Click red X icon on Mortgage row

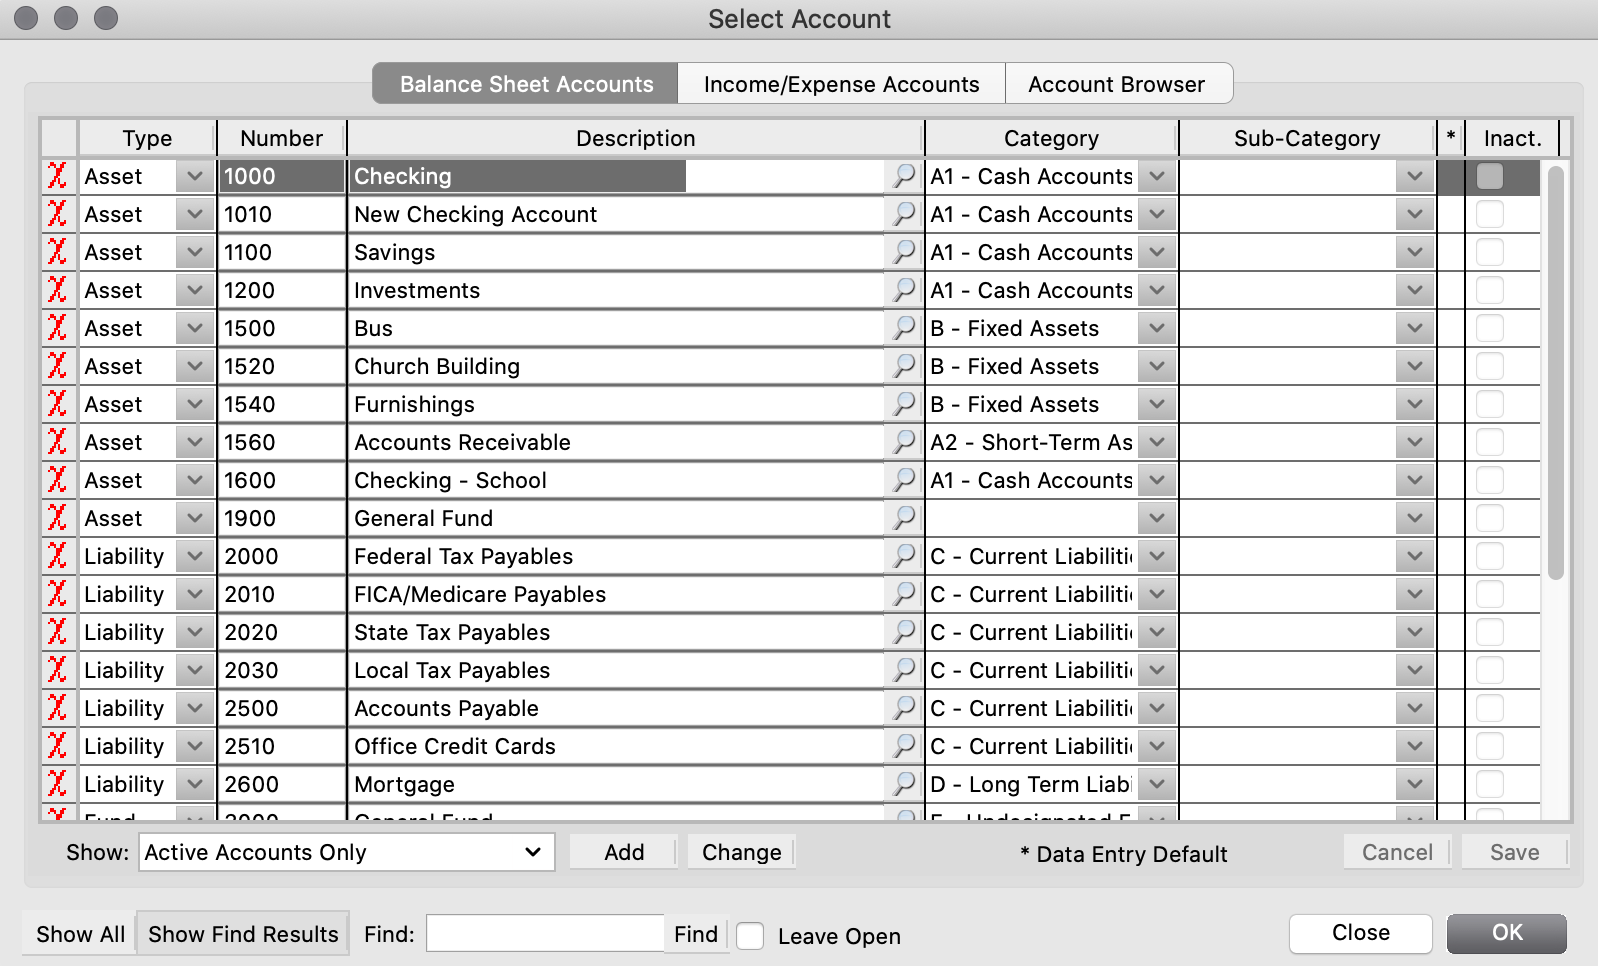(x=58, y=784)
